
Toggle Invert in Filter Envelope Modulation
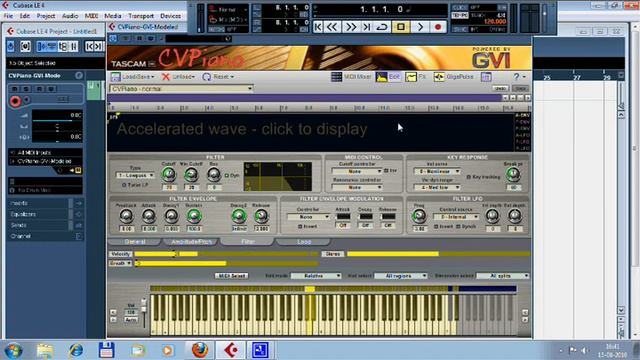(x=300, y=227)
